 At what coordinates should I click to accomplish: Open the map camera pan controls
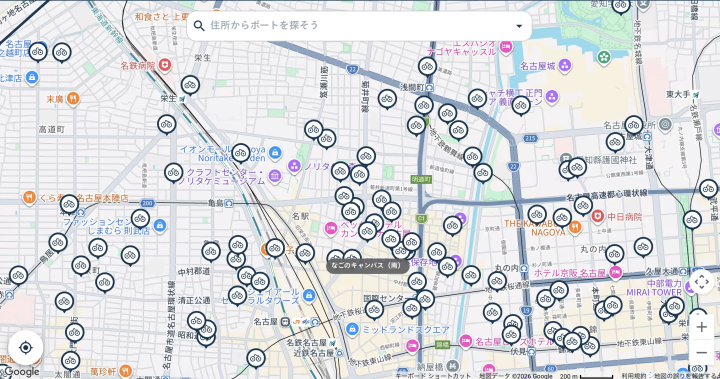pos(701,282)
